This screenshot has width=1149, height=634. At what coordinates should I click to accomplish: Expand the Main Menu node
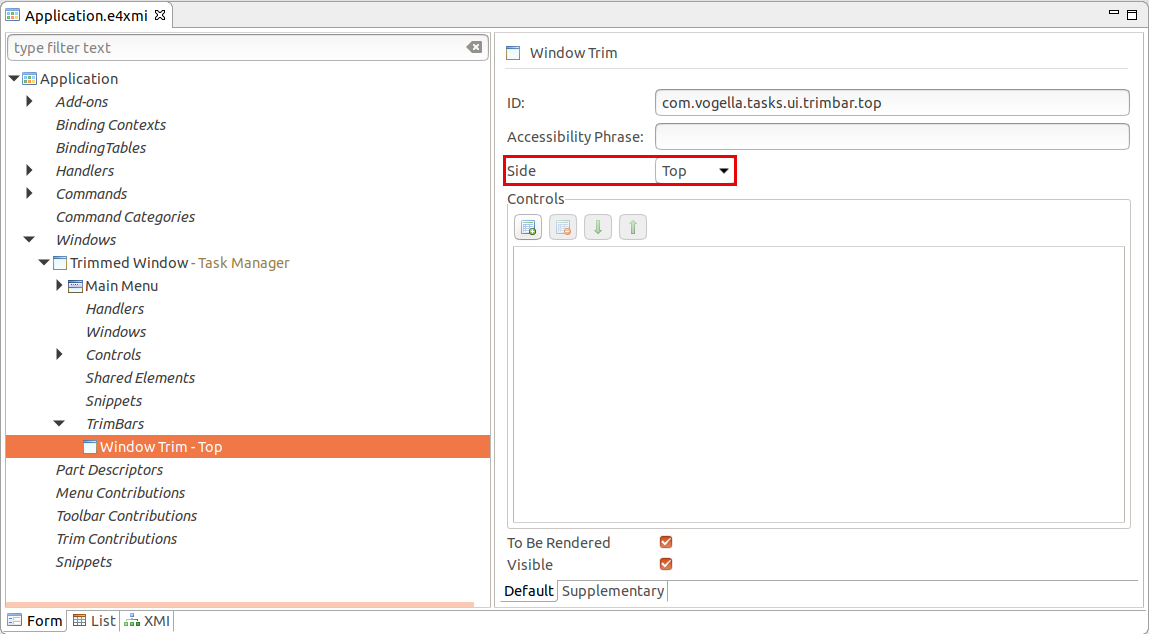pyautogui.click(x=59, y=285)
